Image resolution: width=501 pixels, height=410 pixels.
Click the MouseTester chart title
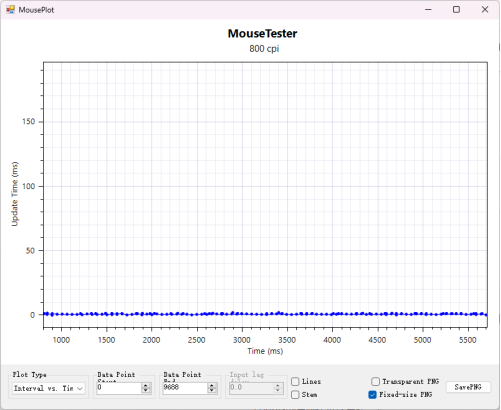pos(262,34)
